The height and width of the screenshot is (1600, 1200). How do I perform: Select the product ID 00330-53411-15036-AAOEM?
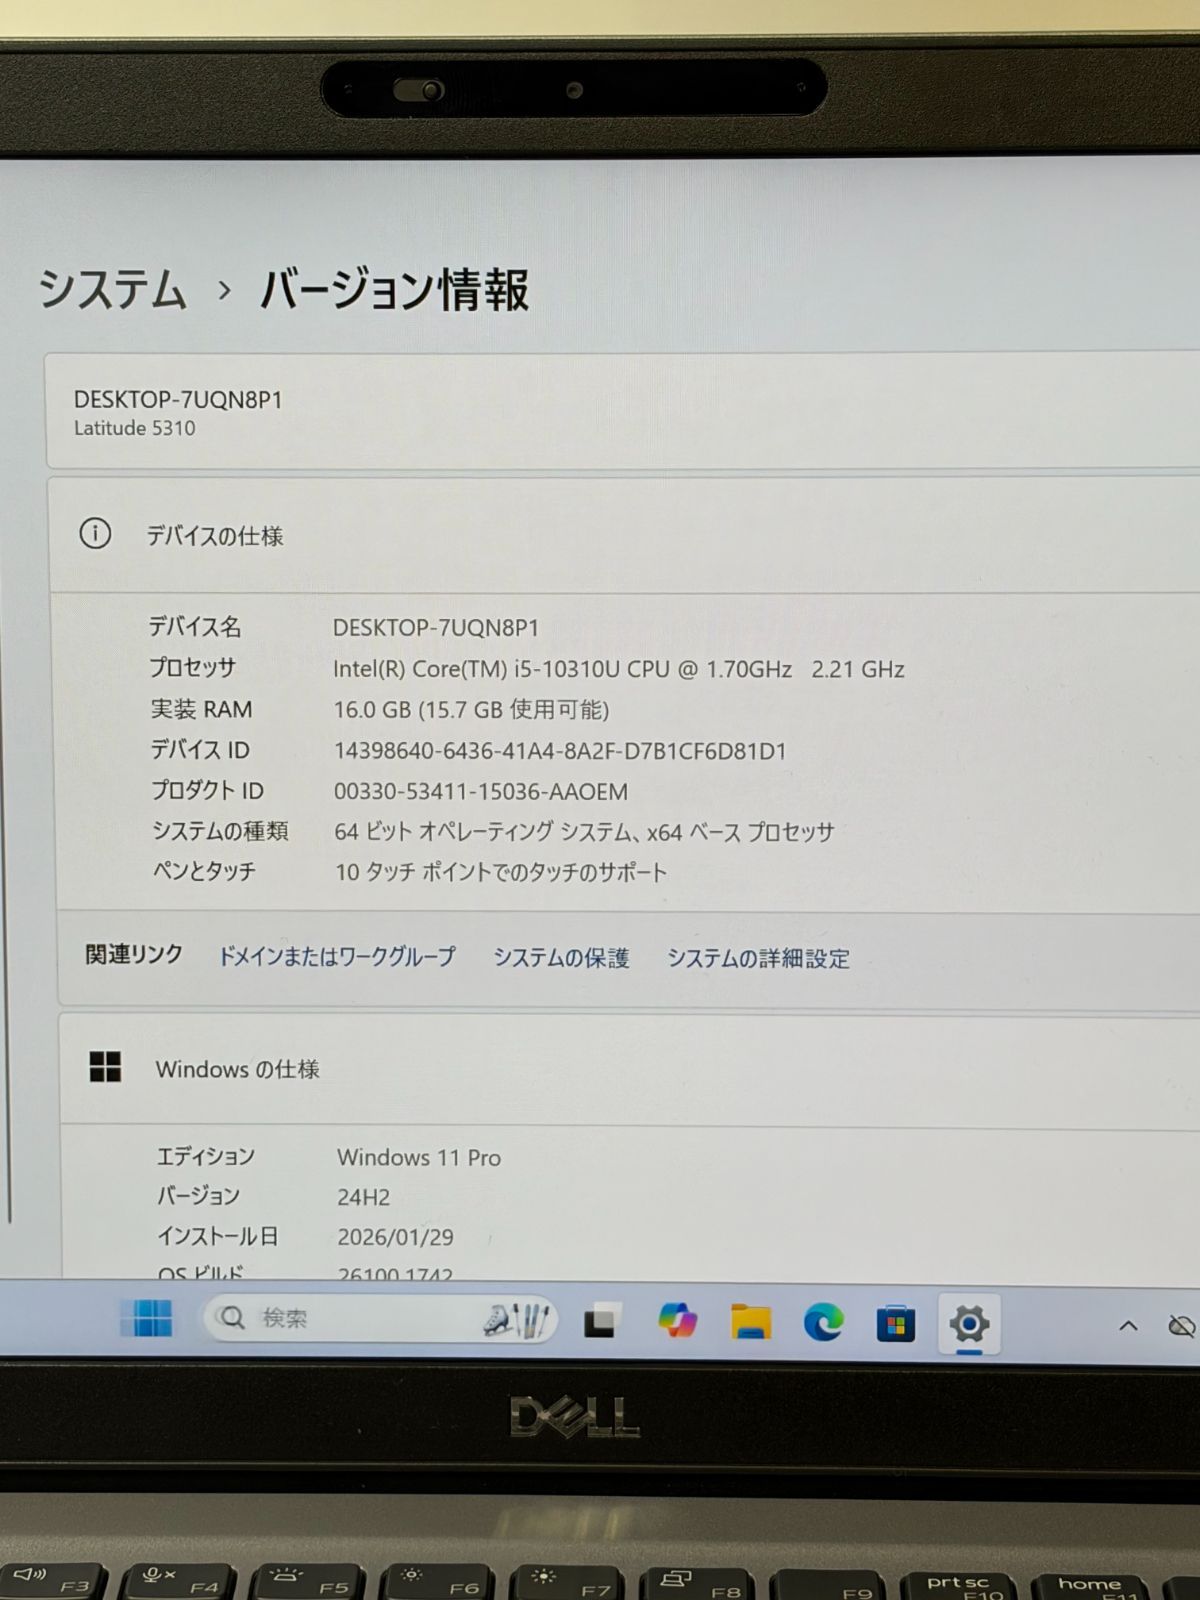pyautogui.click(x=481, y=791)
